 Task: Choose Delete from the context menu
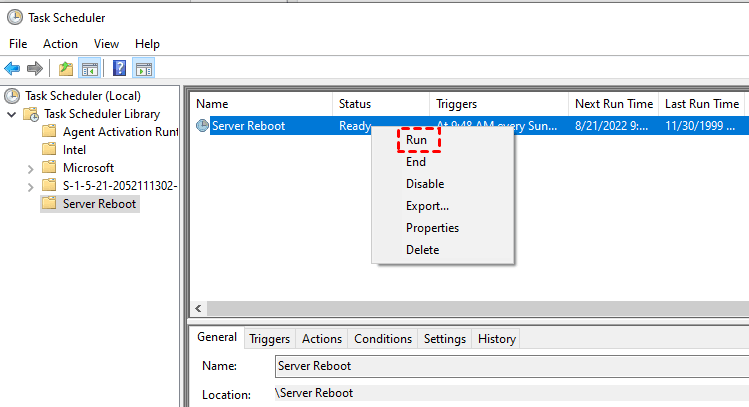(422, 250)
